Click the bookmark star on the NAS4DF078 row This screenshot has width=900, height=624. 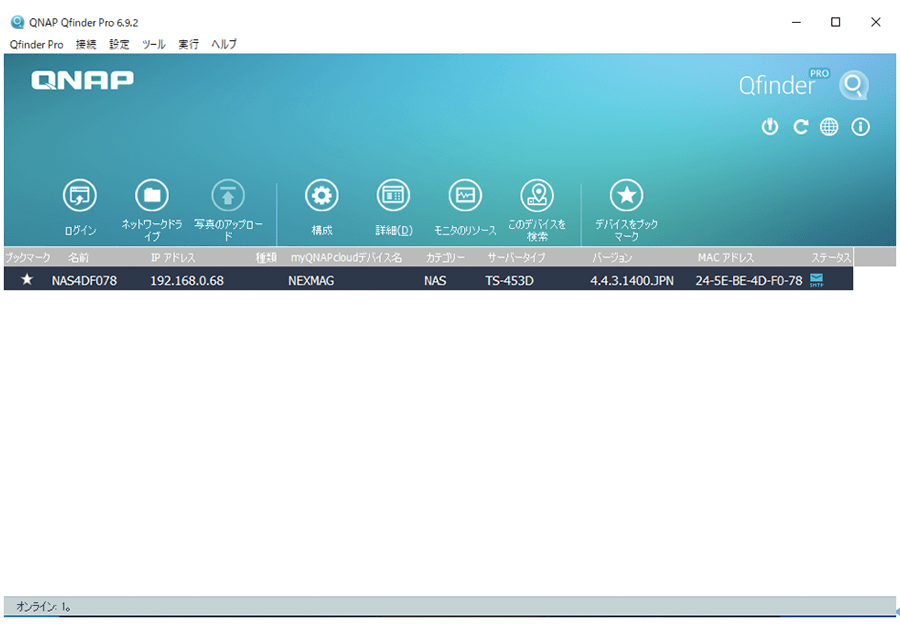pos(26,280)
